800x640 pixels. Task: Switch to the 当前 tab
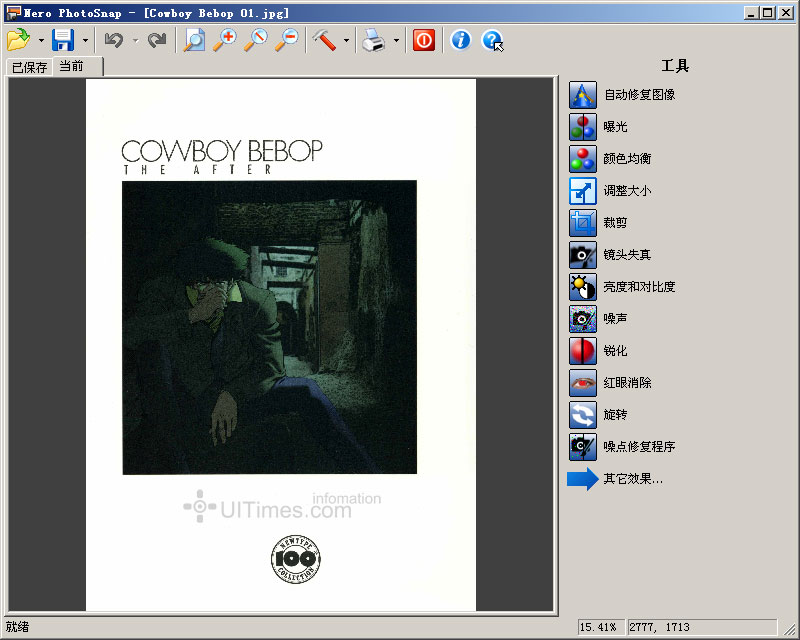[x=78, y=66]
